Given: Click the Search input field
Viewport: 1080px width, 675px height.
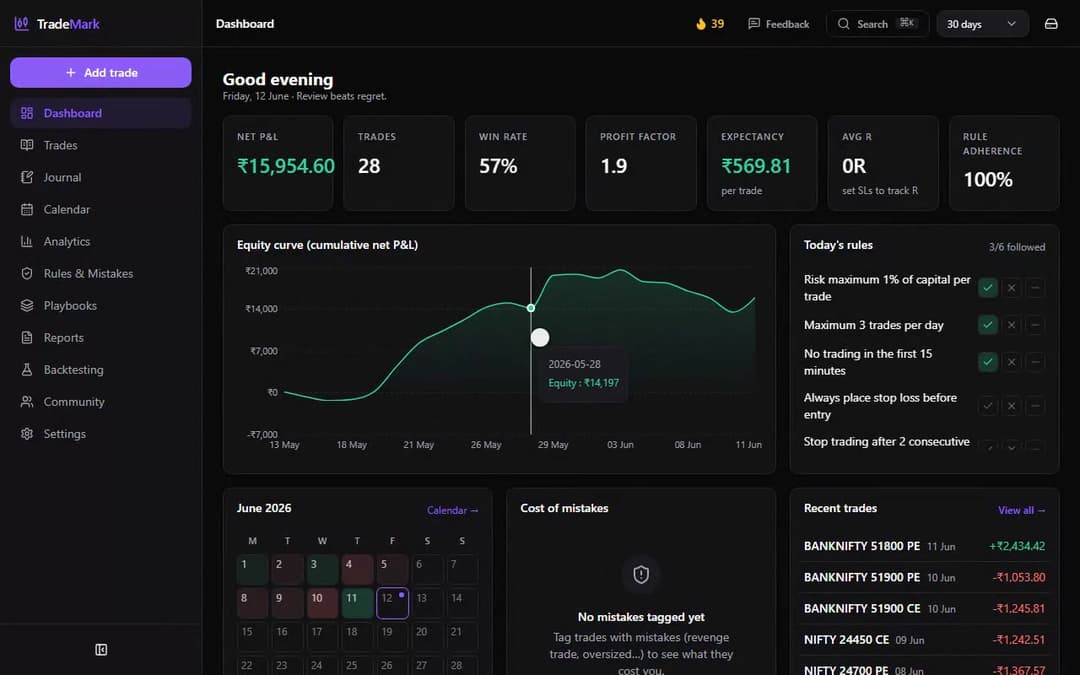Looking at the screenshot, I should tap(878, 24).
